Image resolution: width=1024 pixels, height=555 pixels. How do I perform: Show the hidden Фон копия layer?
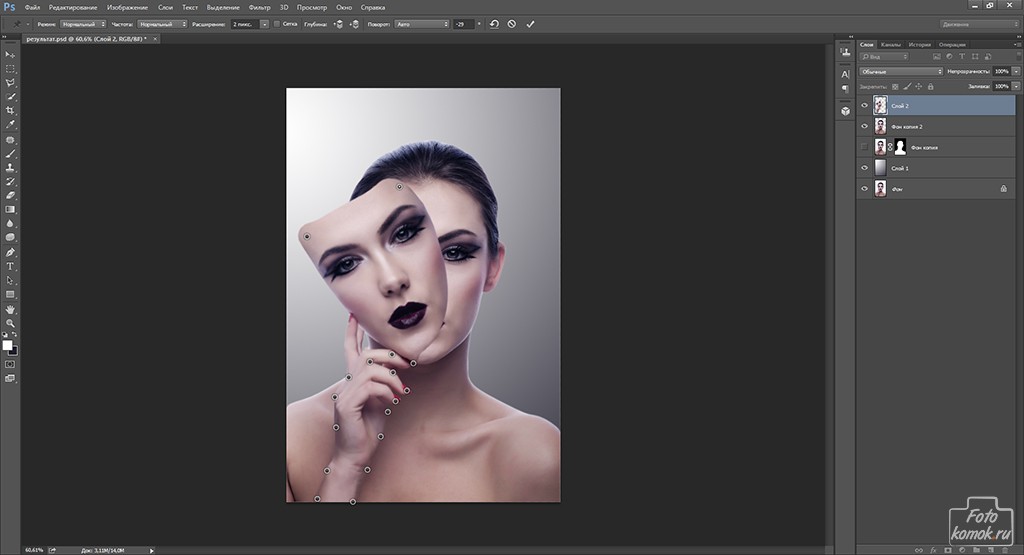click(865, 147)
